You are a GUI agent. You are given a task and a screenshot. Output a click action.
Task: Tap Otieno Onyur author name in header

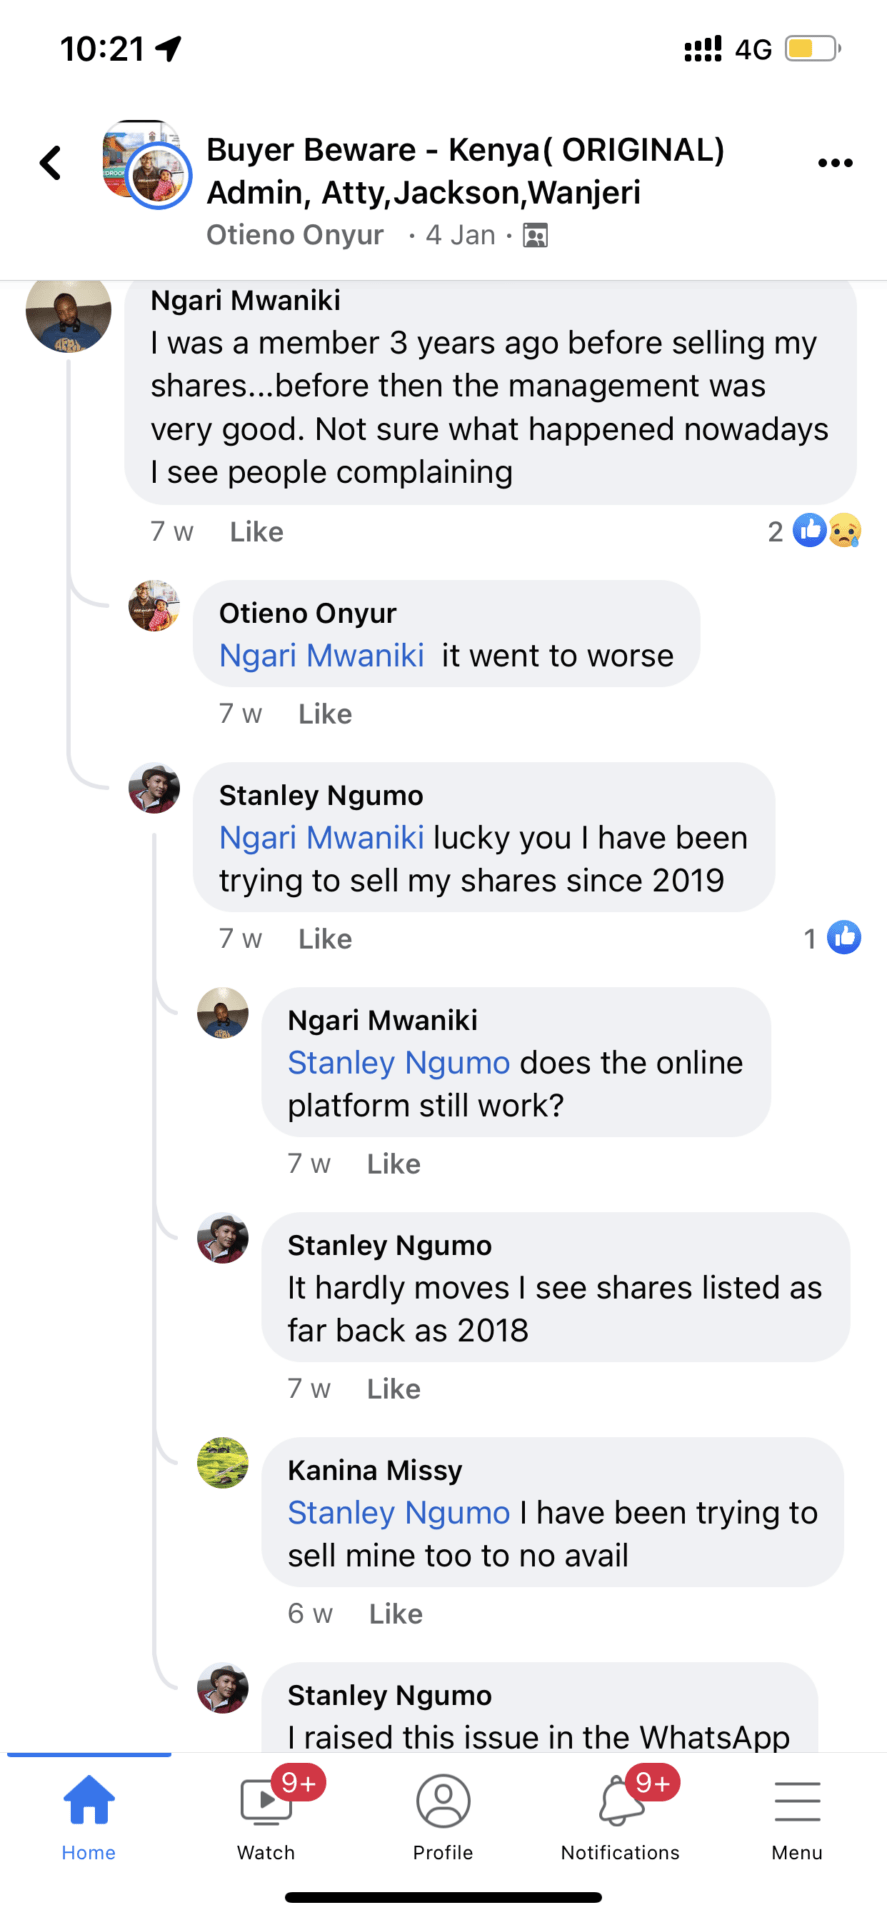click(x=295, y=235)
